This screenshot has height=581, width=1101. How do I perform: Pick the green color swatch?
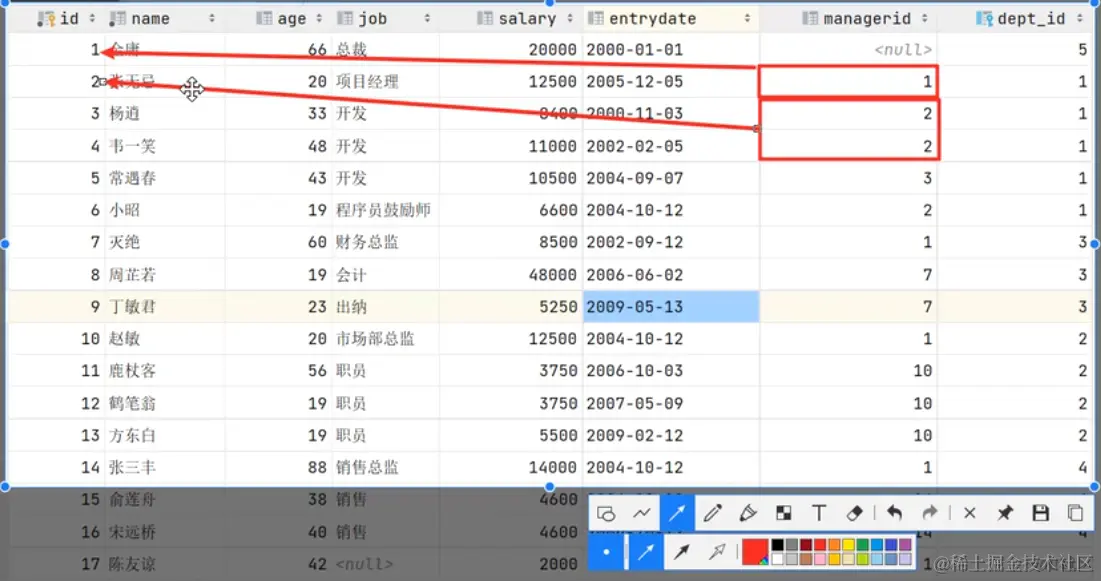862,545
